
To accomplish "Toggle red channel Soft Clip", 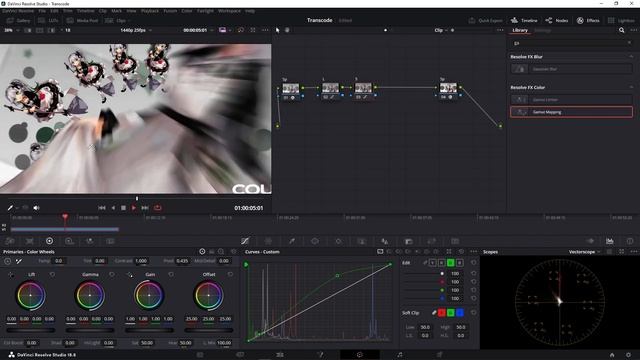I will click(x=442, y=313).
